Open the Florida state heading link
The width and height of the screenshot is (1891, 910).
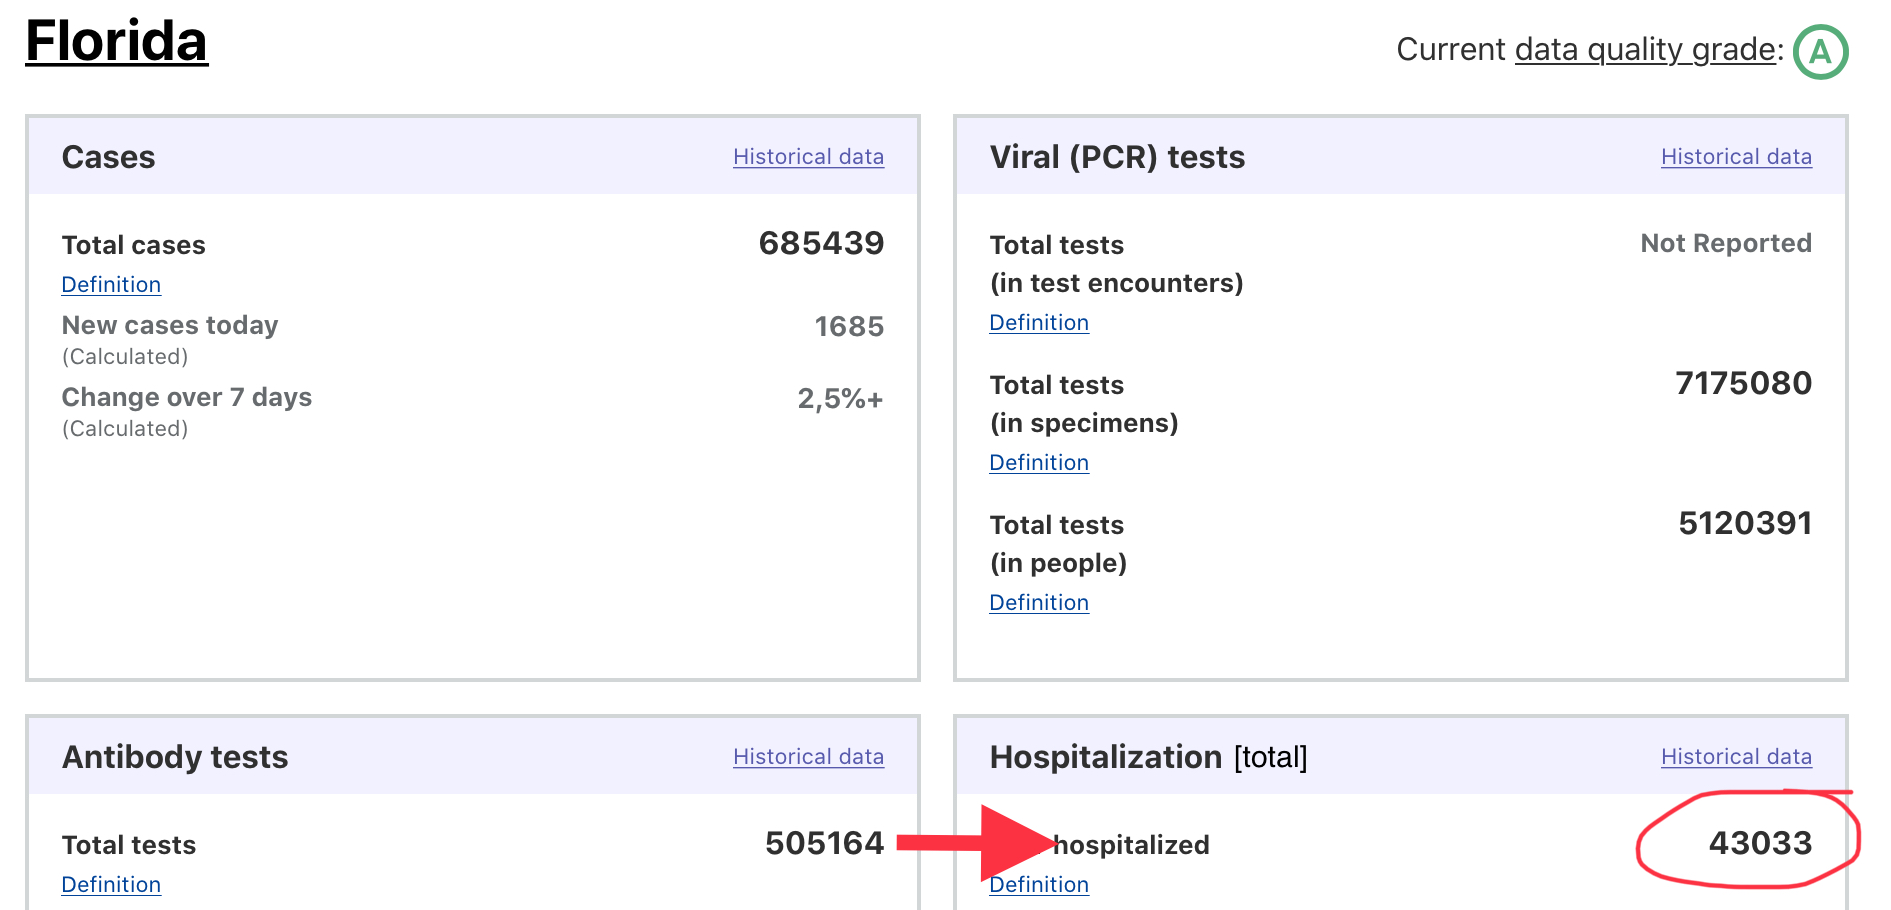[117, 42]
